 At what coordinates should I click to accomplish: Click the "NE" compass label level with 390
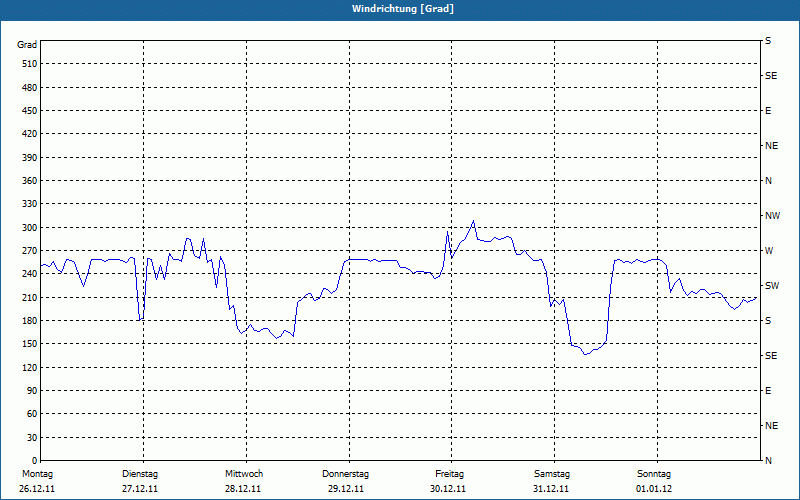pos(772,146)
